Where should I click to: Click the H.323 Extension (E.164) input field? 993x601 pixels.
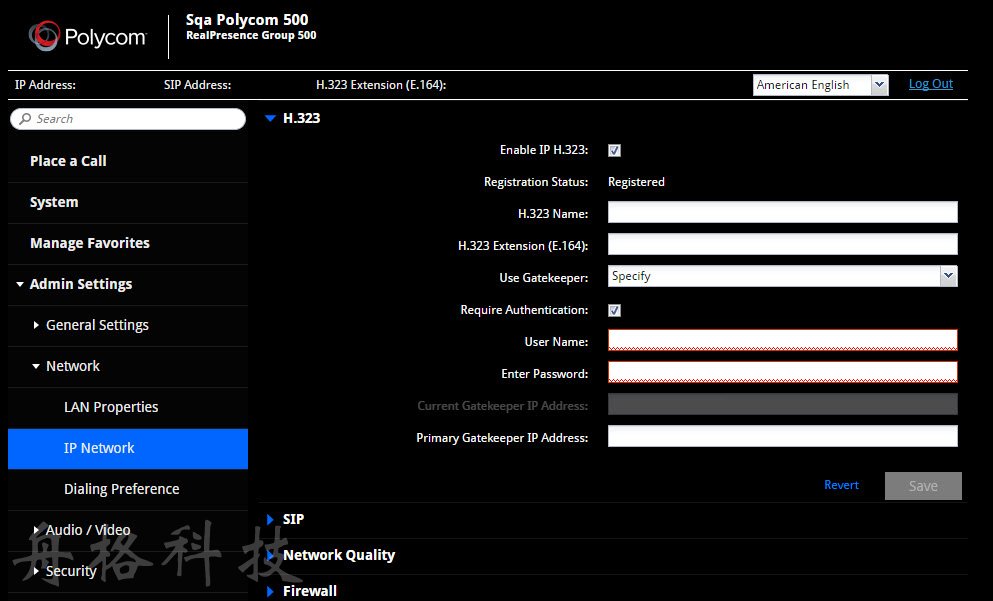(x=783, y=244)
